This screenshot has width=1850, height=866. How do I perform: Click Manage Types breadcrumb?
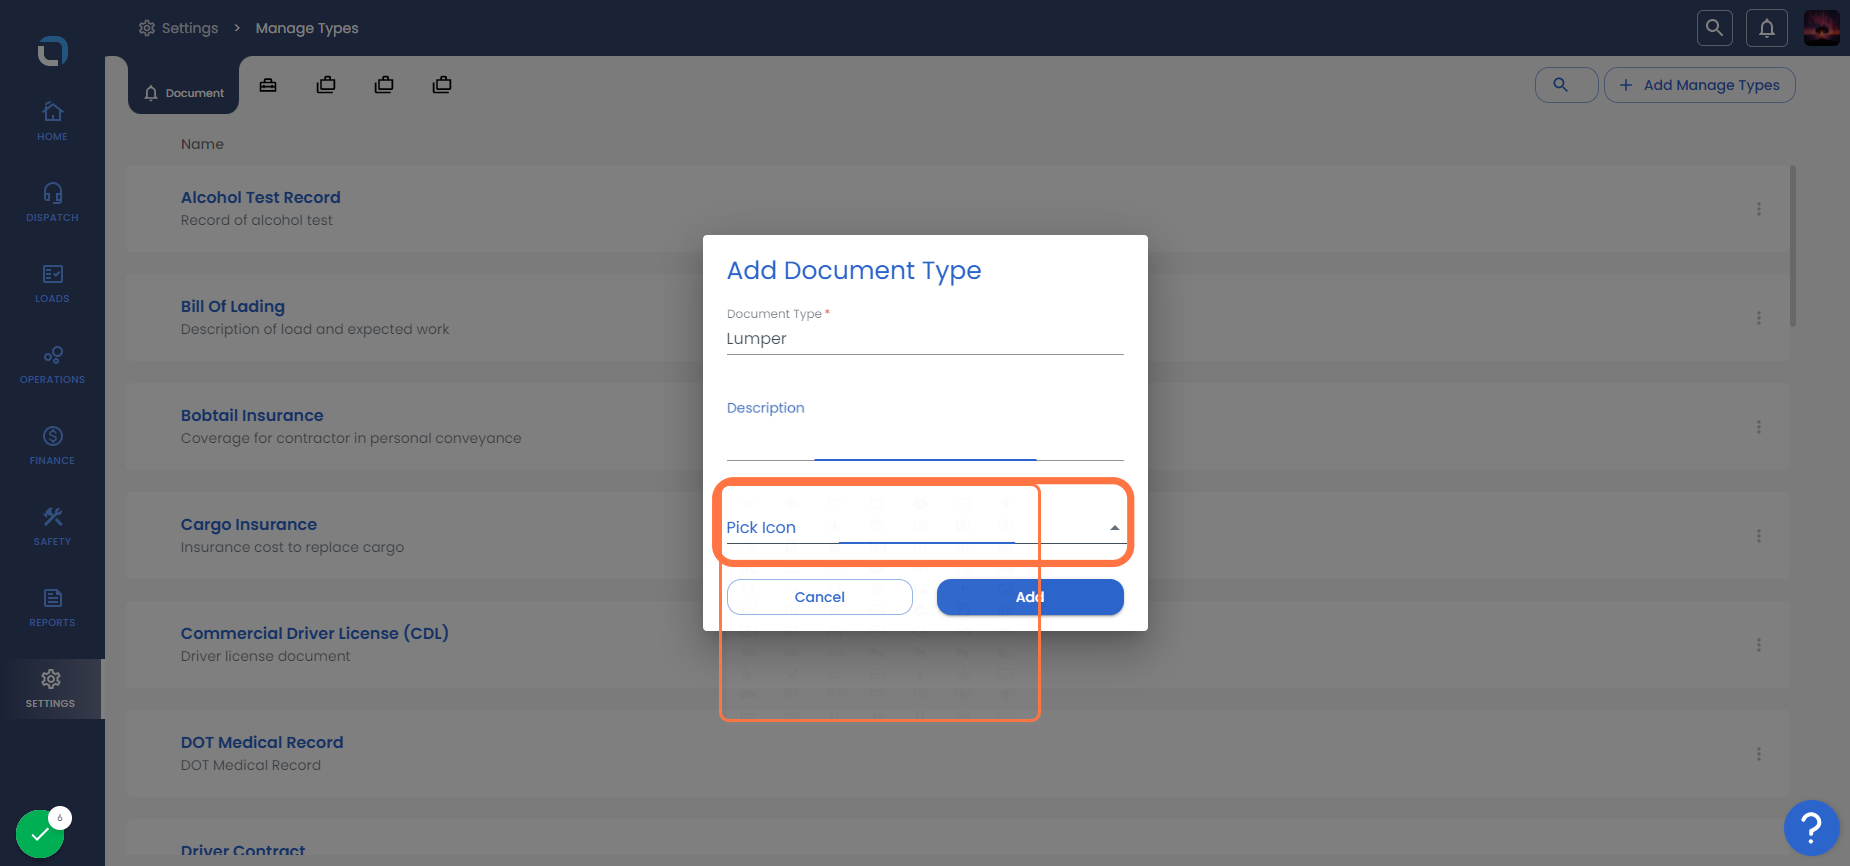click(x=307, y=28)
